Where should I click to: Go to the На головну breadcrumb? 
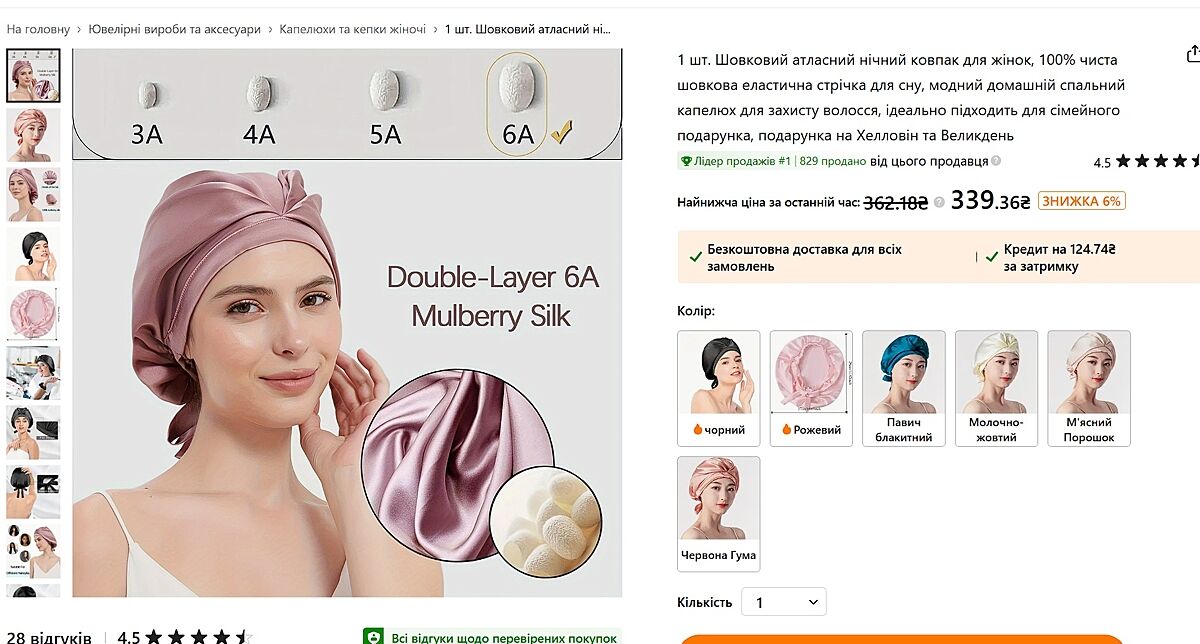point(38,30)
